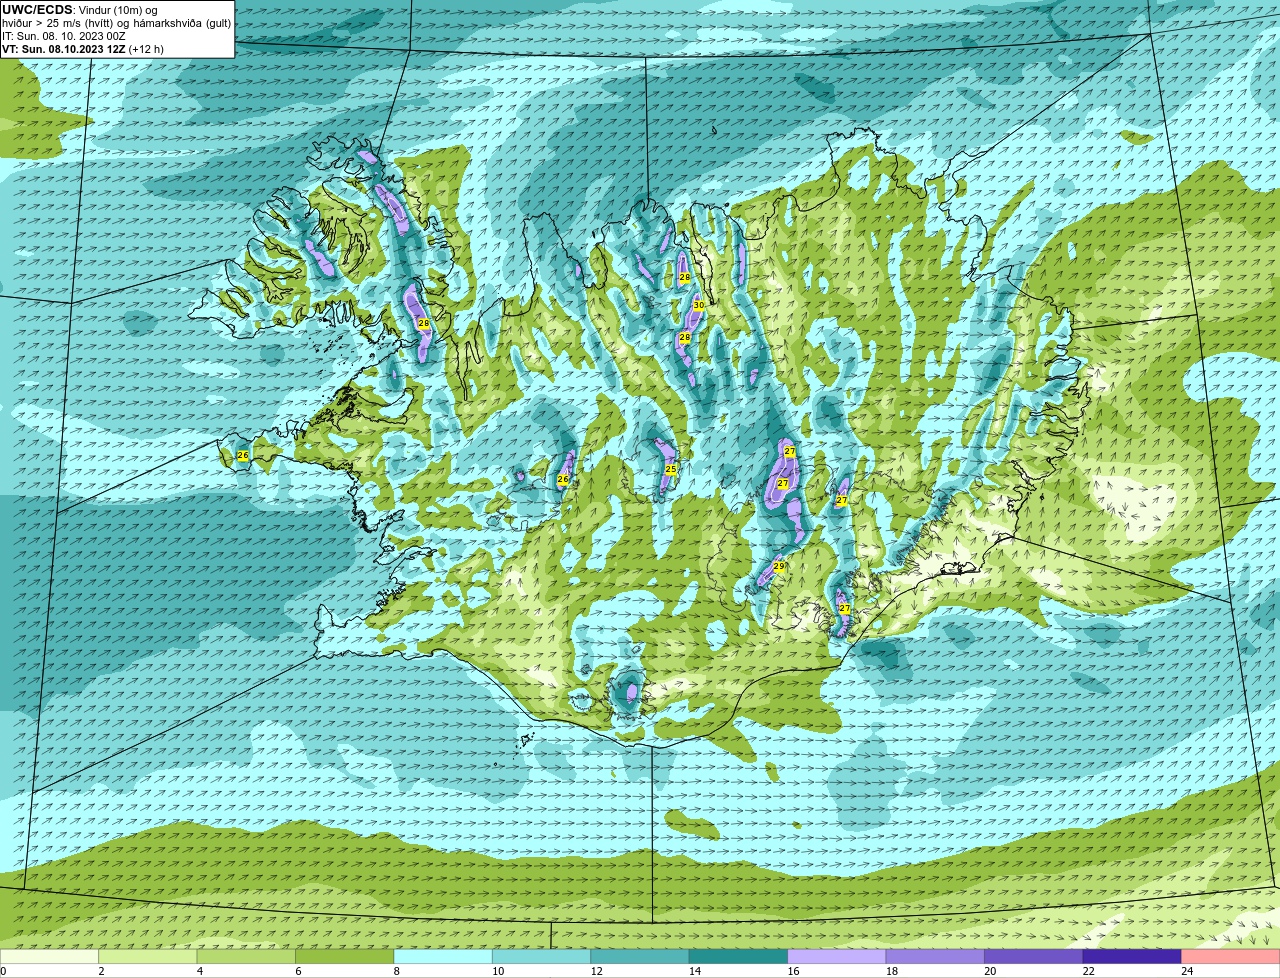
Task: Click the legend scale number 14
Action: tap(695, 971)
